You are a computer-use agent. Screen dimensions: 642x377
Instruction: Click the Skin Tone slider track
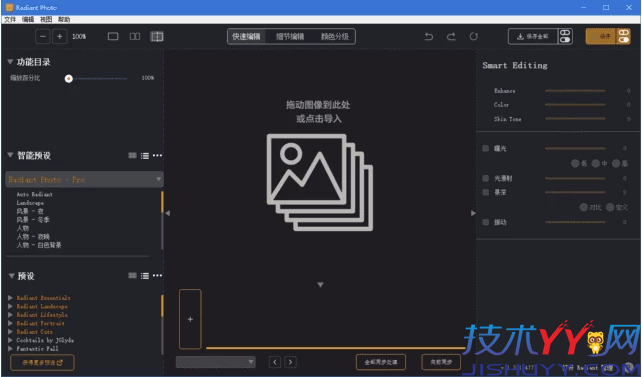tap(575, 119)
